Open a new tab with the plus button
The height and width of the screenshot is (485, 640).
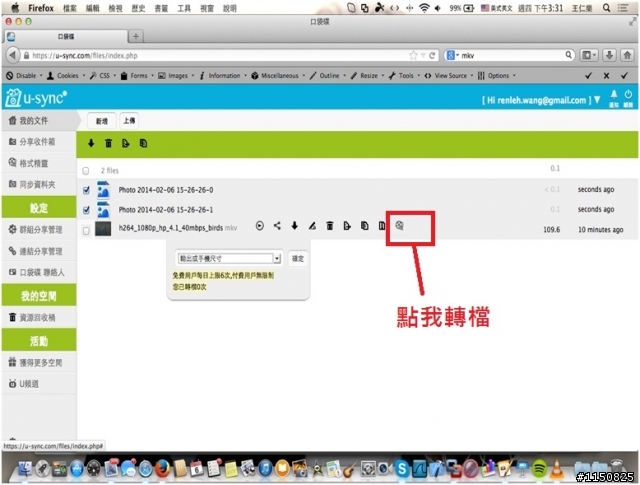point(136,37)
